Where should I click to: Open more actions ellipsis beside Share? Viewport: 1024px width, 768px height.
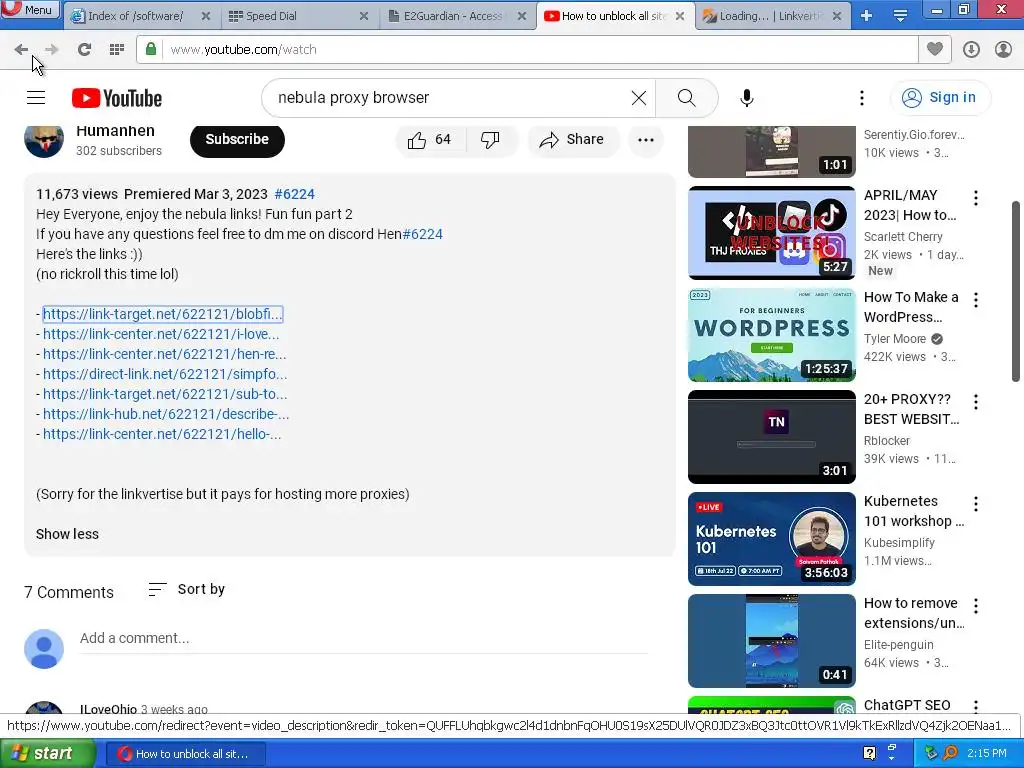(645, 139)
